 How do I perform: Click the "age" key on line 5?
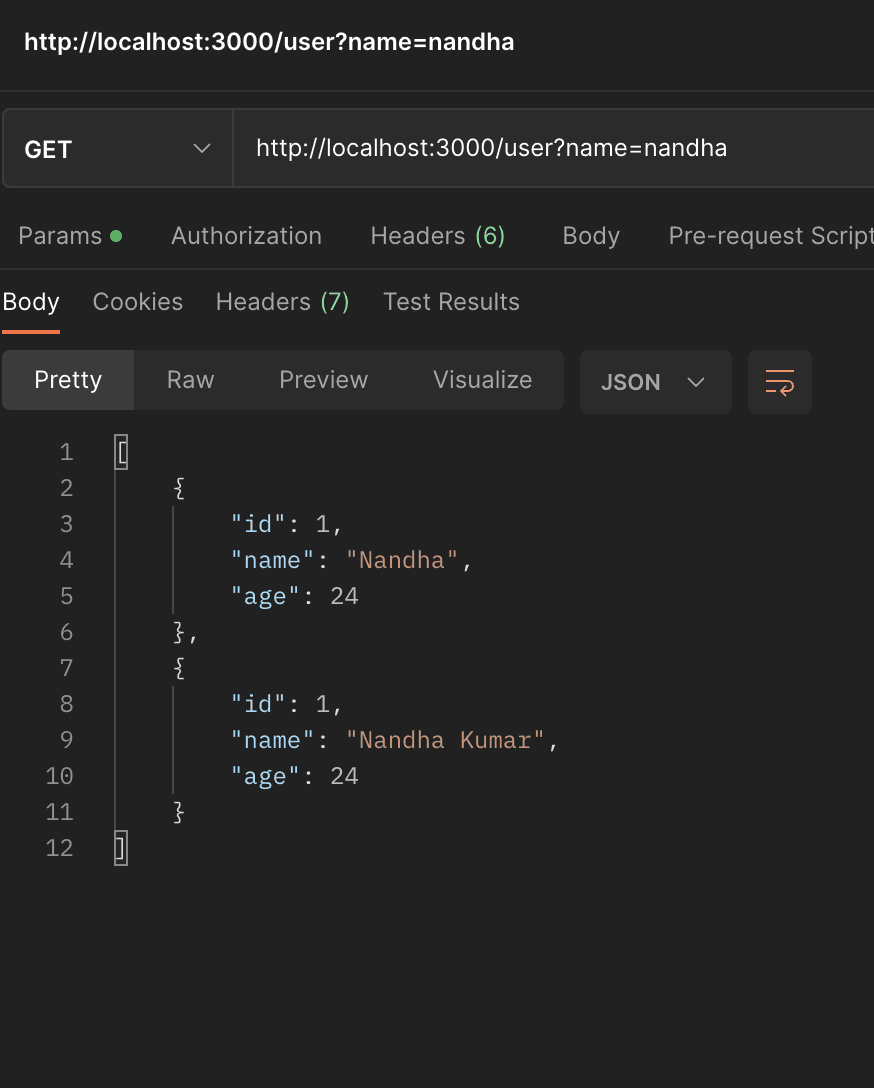pos(266,596)
